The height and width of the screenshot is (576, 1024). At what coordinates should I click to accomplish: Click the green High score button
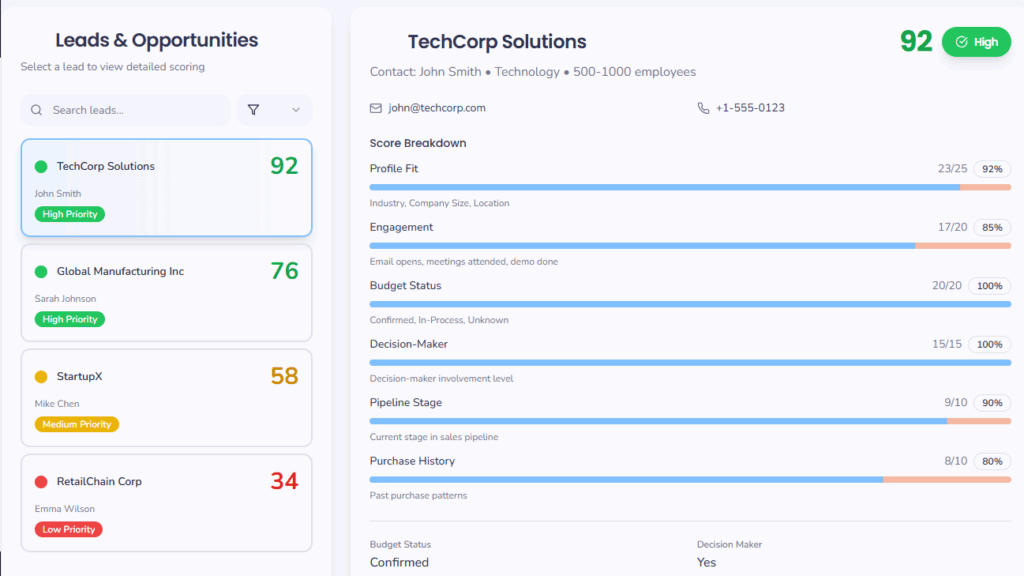976,42
